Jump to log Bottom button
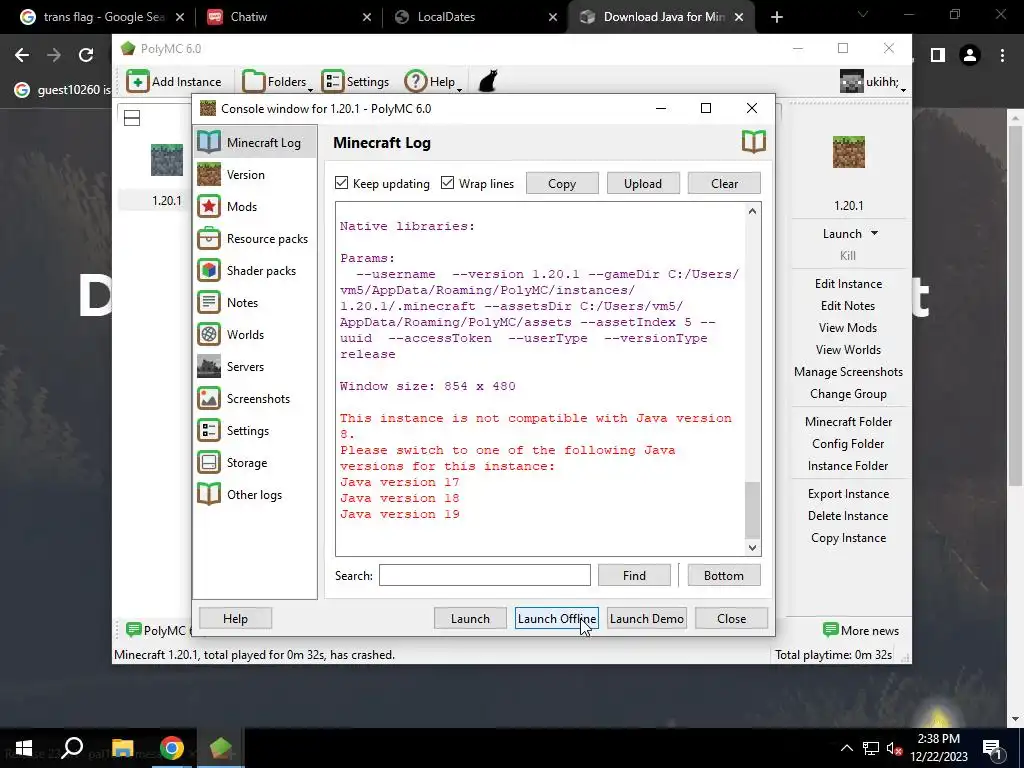Viewport: 1024px width, 768px height. click(724, 575)
